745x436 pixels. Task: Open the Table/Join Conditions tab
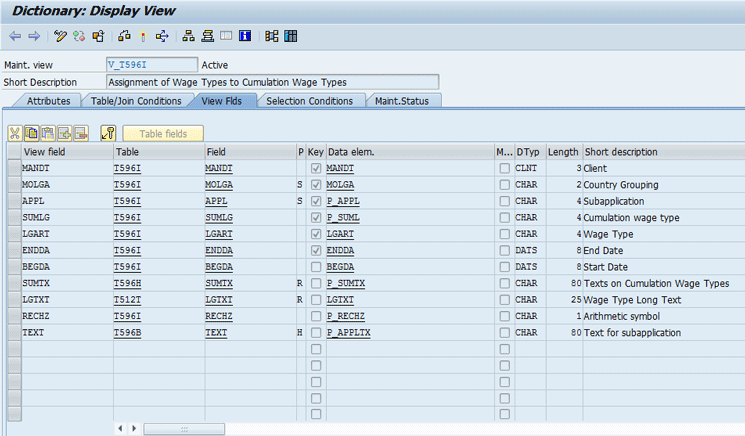pos(136,101)
